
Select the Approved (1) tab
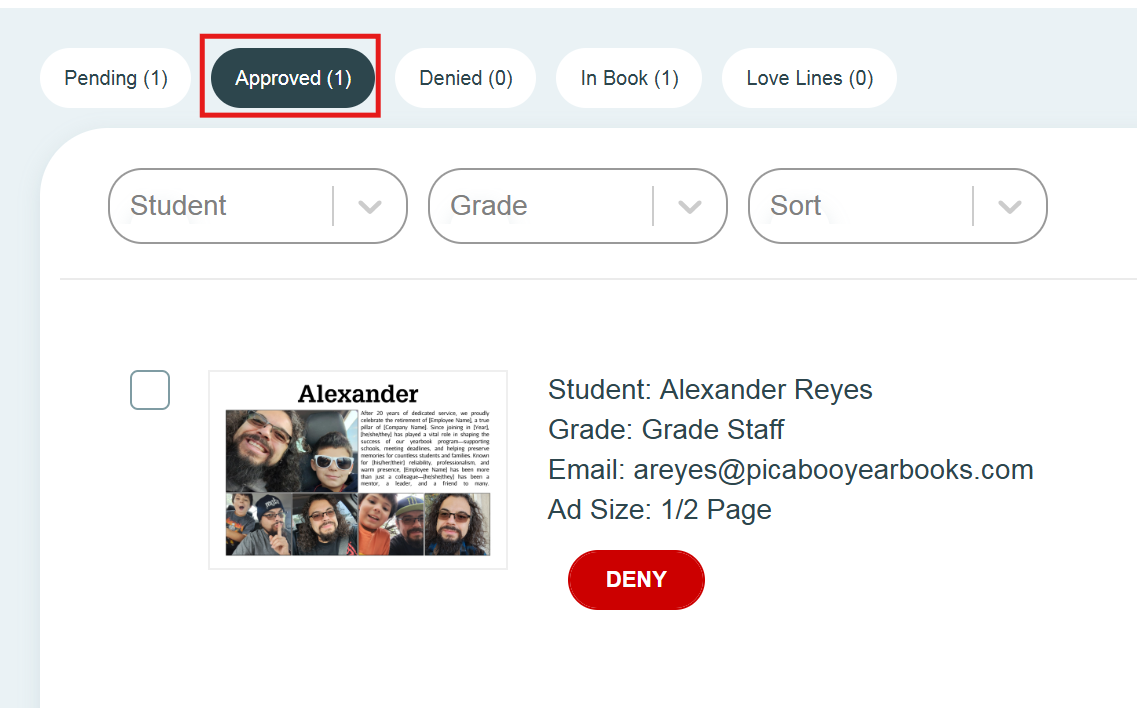point(293,78)
